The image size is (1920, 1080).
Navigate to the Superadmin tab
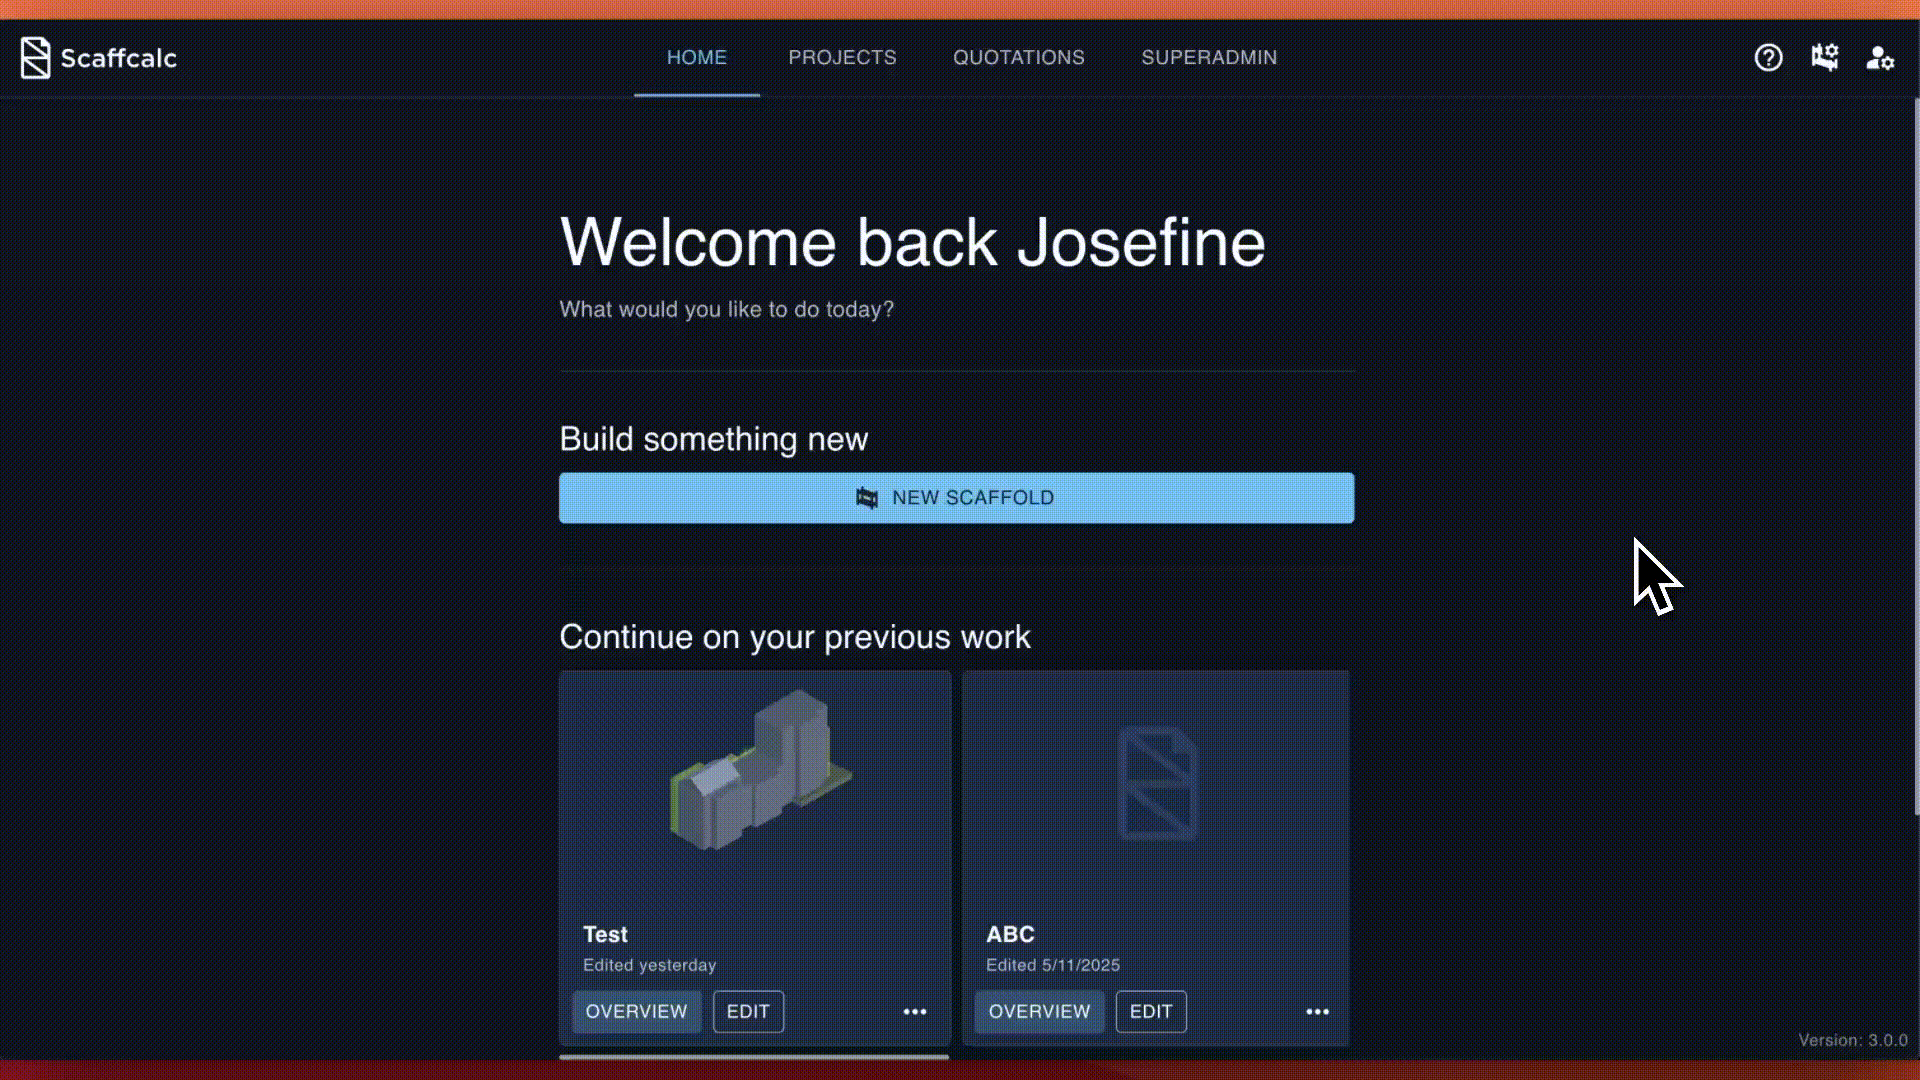click(x=1209, y=58)
